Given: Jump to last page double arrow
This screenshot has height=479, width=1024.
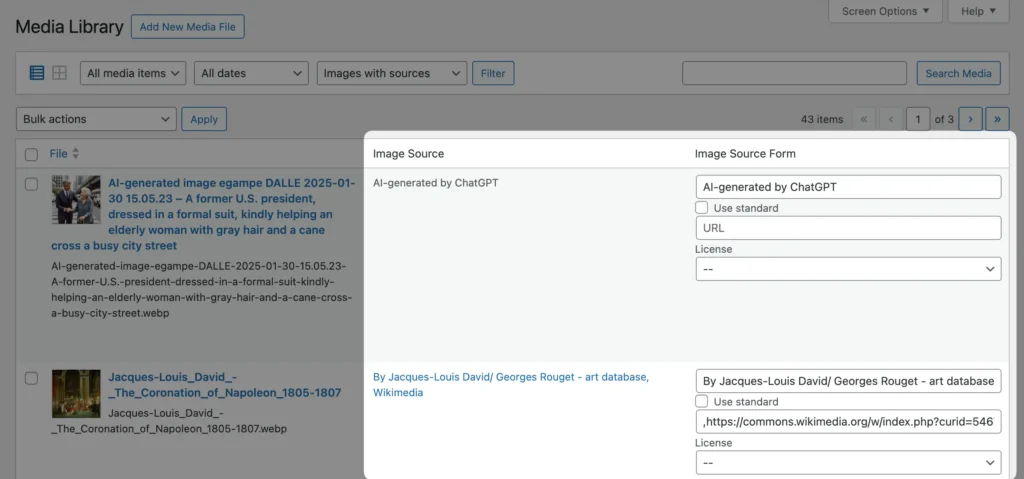Looking at the screenshot, I should click(x=997, y=119).
